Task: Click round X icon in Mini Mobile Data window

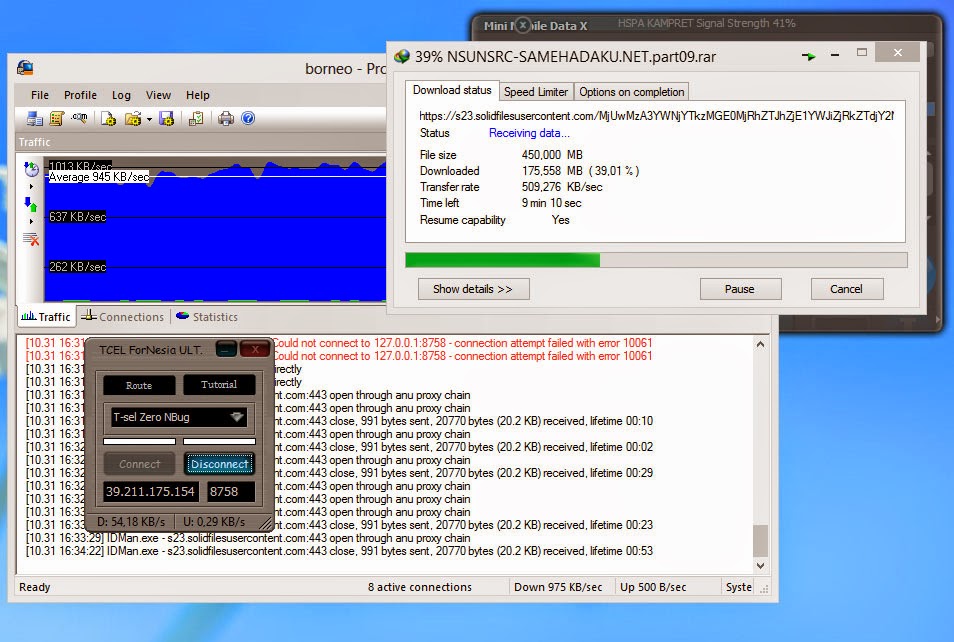Action: pos(522,26)
